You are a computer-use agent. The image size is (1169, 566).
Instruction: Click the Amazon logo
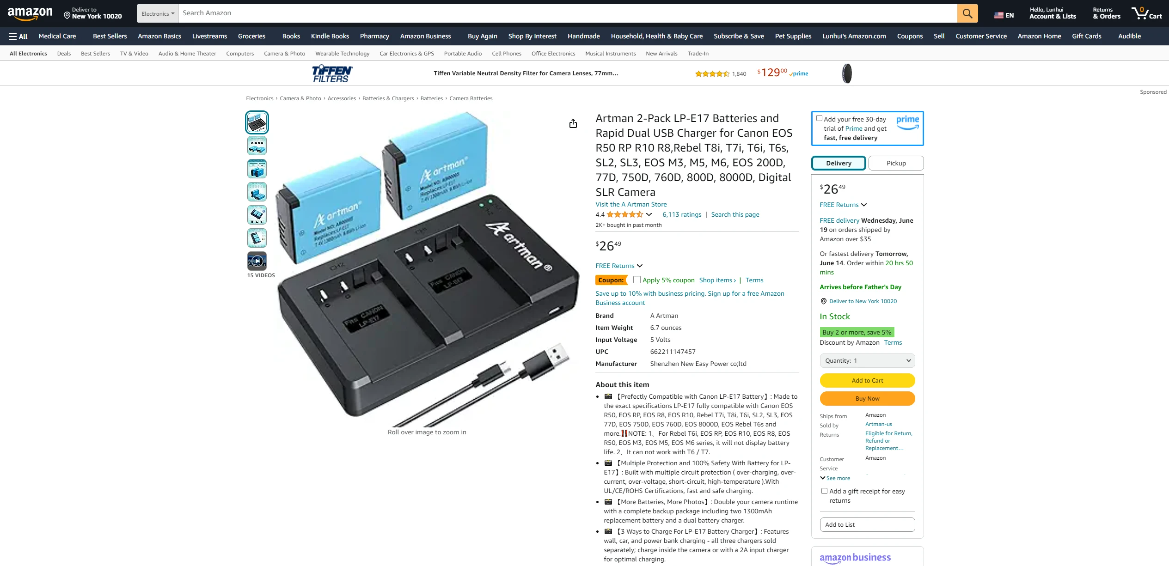(30, 13)
